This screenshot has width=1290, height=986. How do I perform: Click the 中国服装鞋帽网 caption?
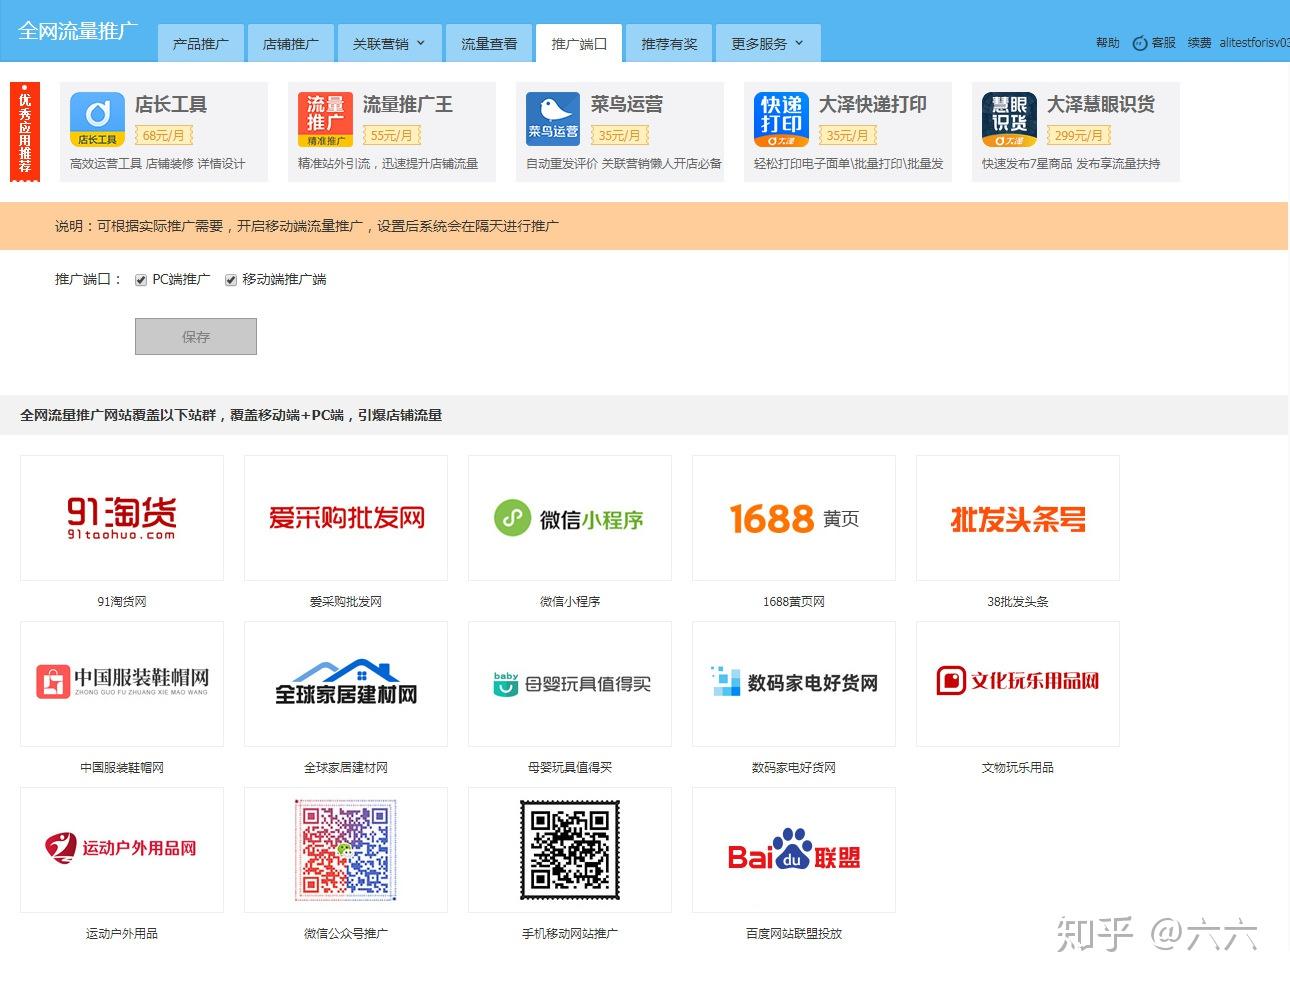click(122, 768)
